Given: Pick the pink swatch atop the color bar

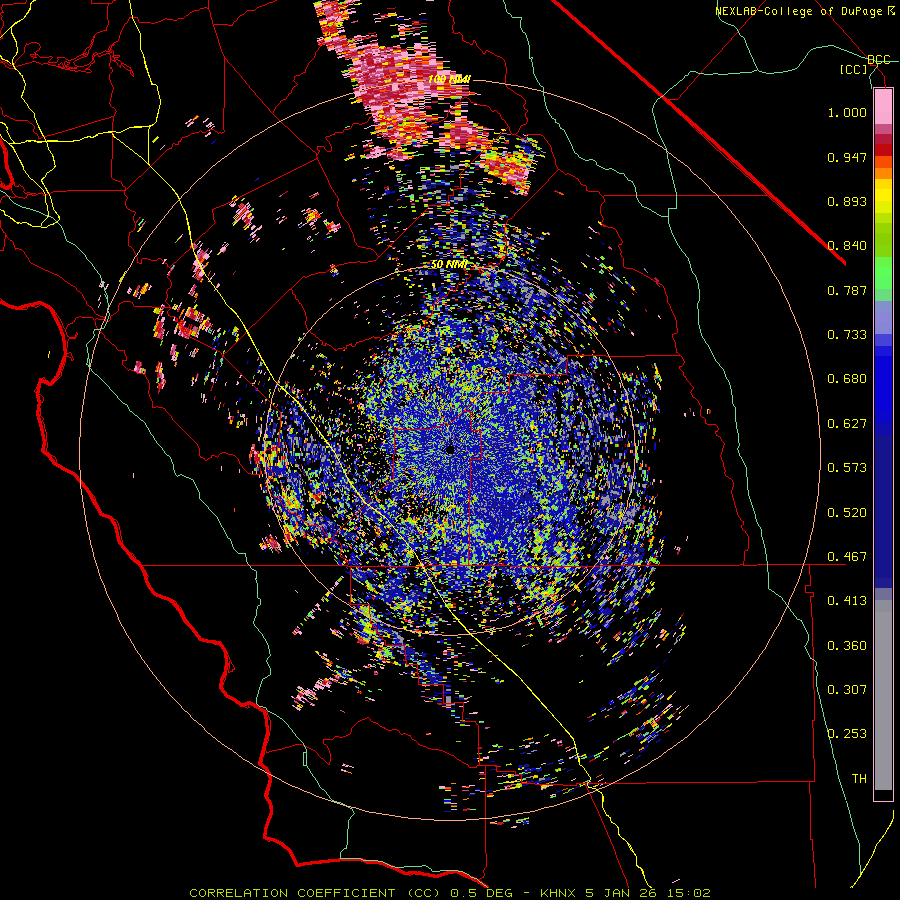Looking at the screenshot, I should click(x=883, y=106).
